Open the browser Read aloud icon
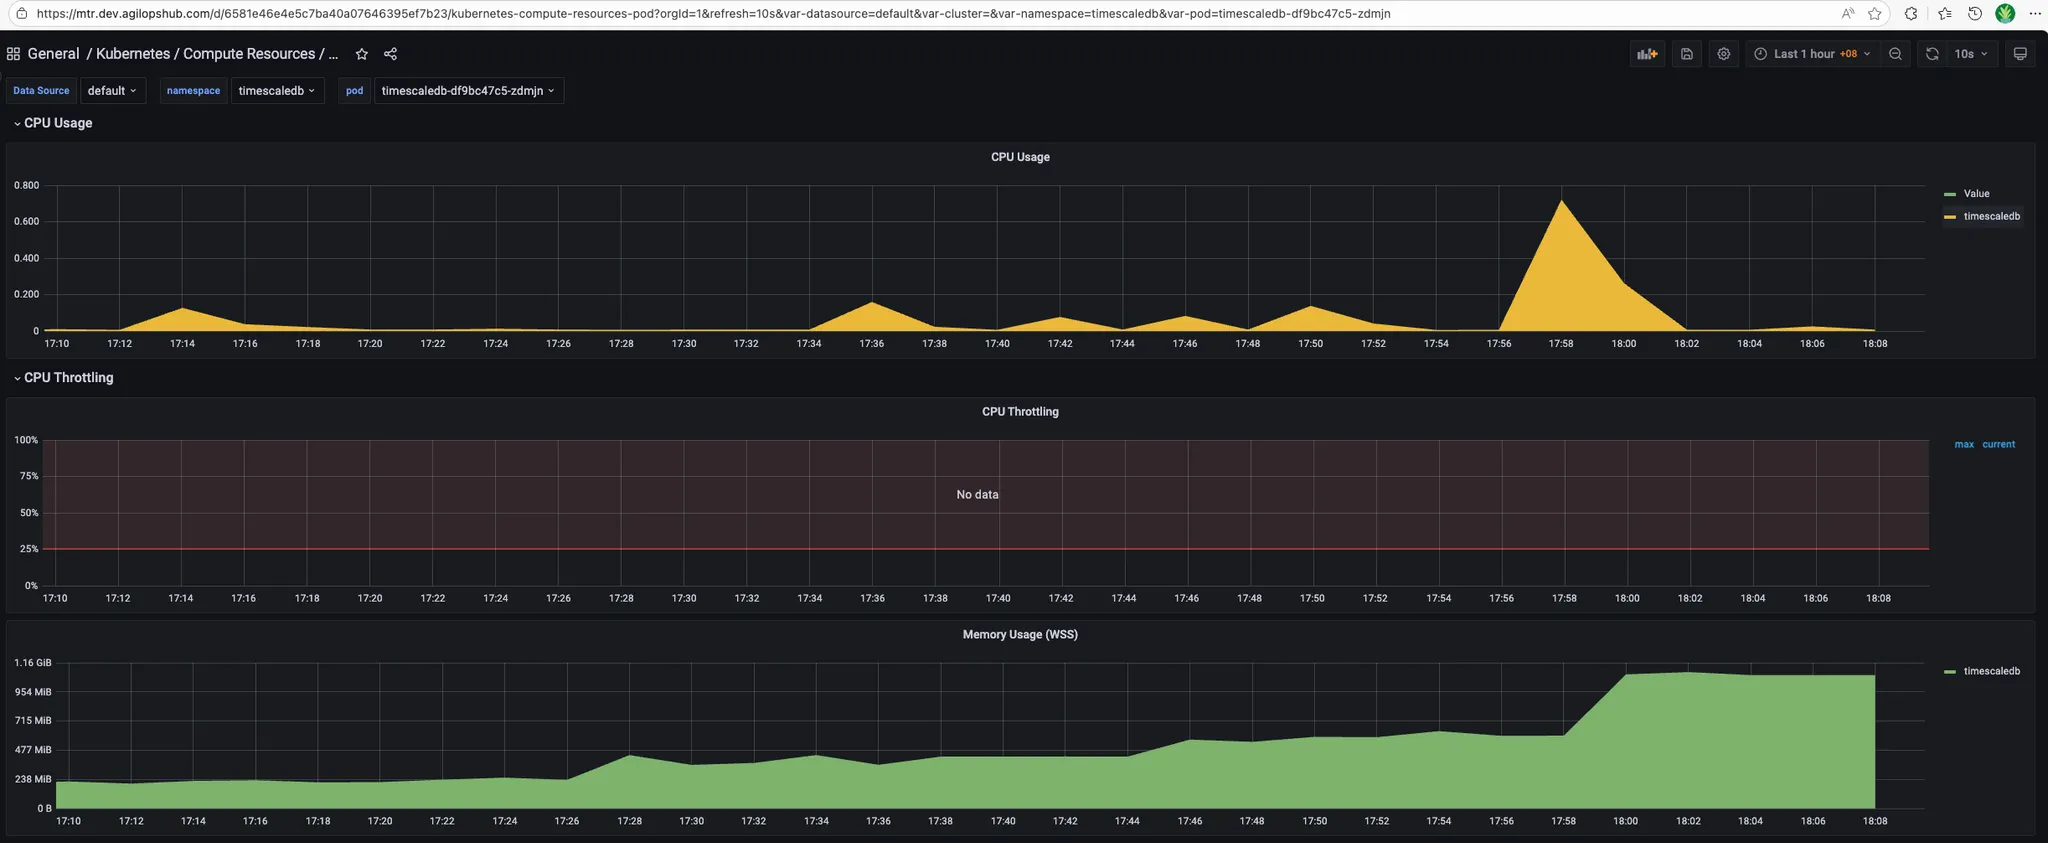This screenshot has height=843, width=2048. point(1847,14)
